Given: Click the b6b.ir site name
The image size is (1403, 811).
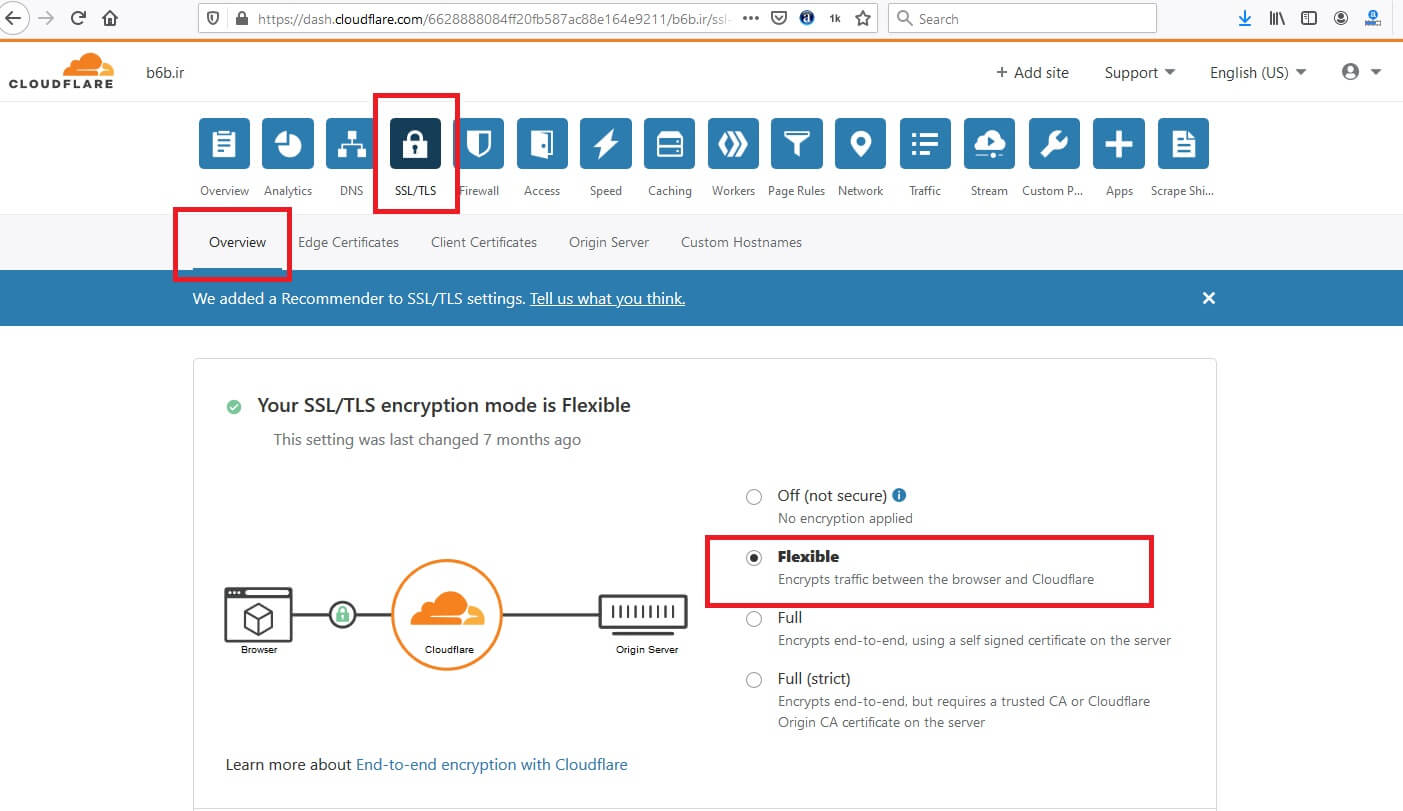Looking at the screenshot, I should coord(165,72).
